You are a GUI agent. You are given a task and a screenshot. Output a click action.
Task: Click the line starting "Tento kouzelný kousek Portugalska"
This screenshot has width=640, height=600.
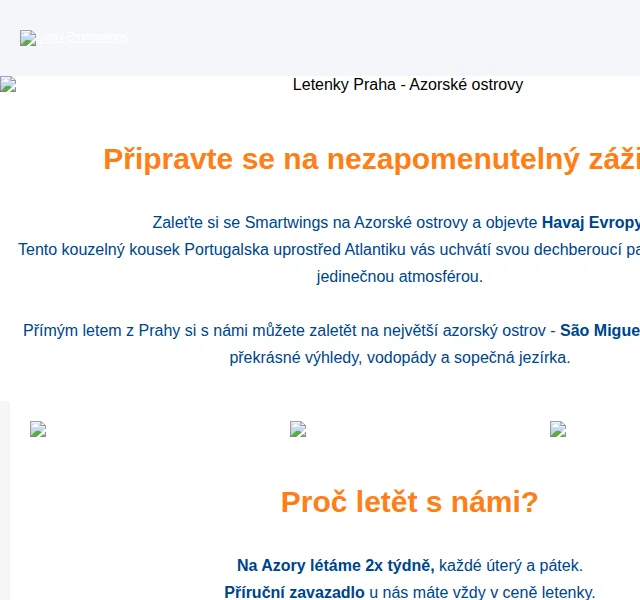pos(329,249)
